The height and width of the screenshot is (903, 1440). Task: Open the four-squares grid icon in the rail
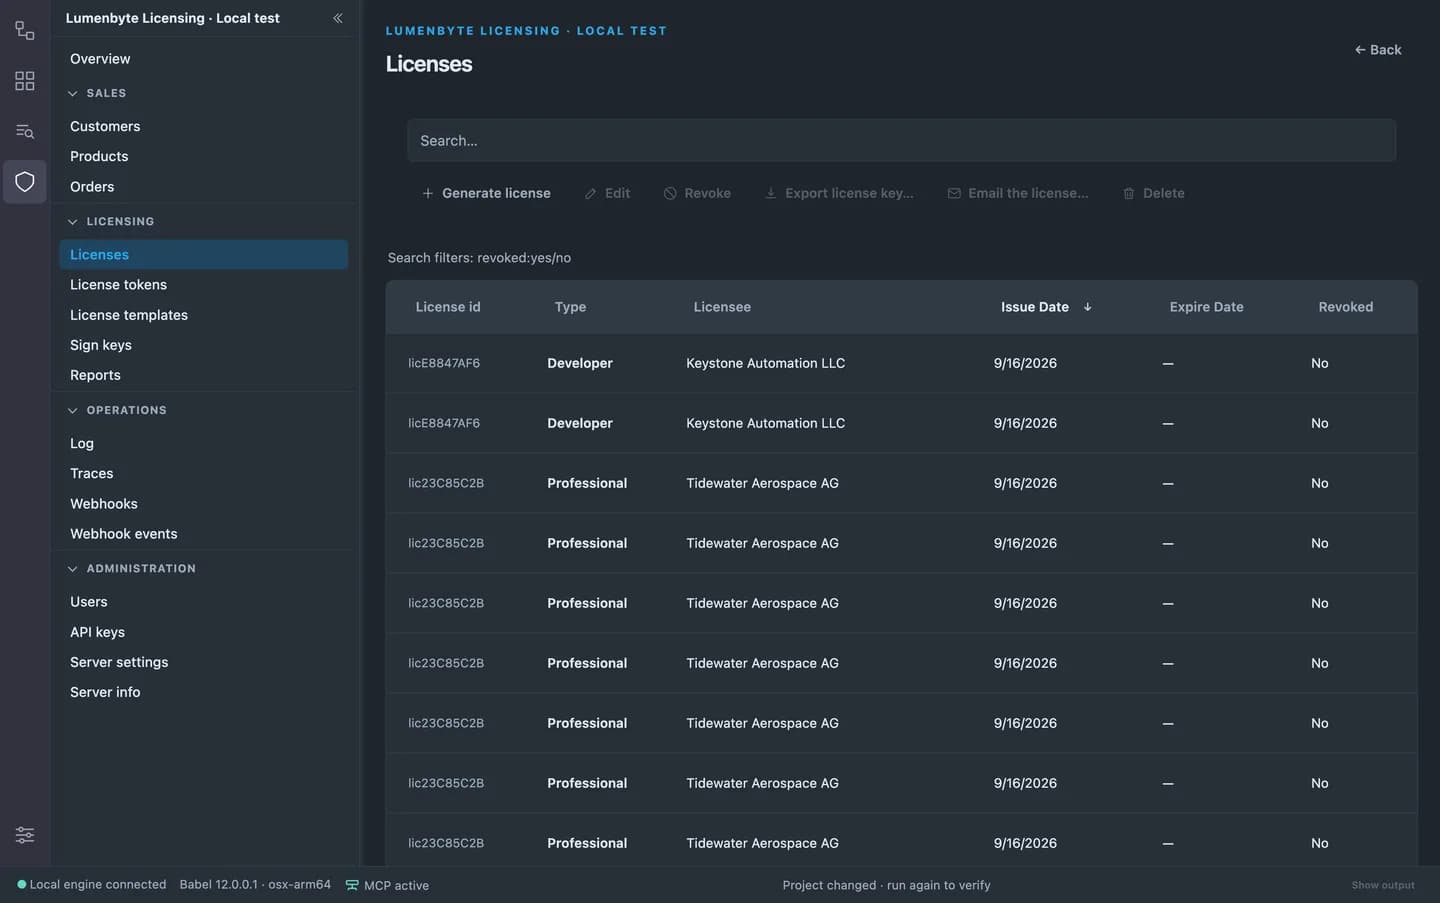pos(25,81)
